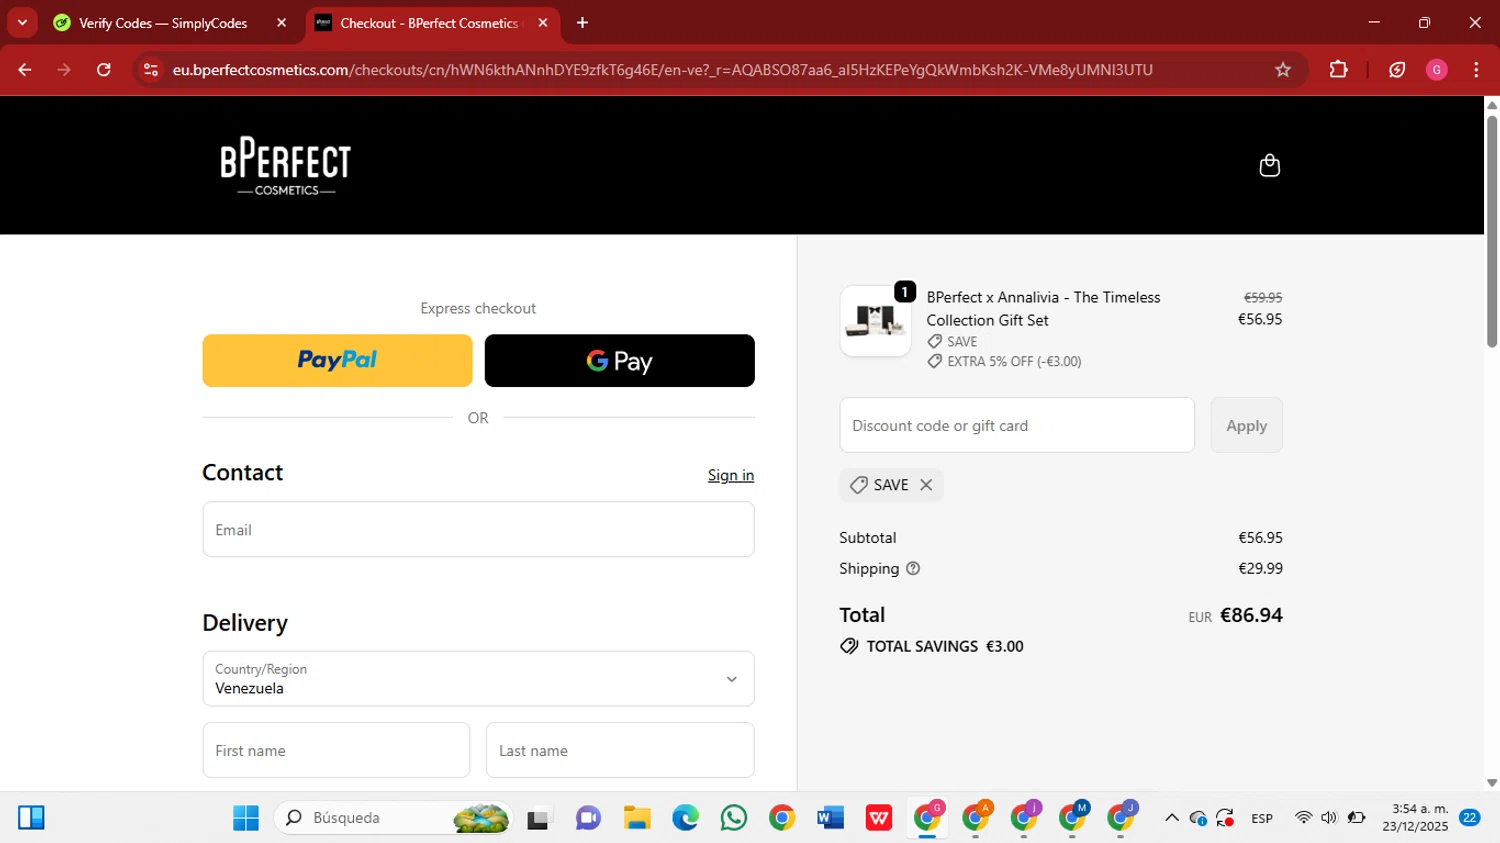Open the Chrome extensions puzzle icon
This screenshot has width=1500, height=843.
click(1338, 69)
